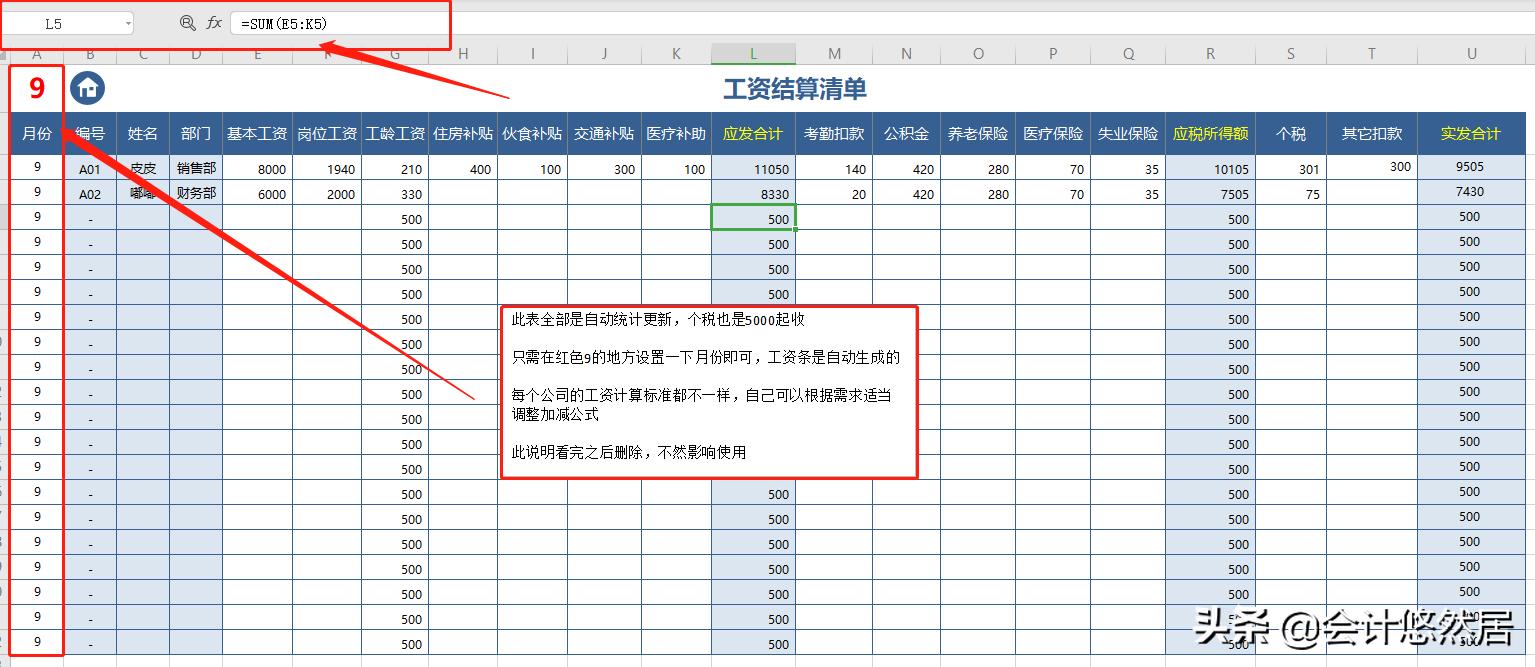Click the 财务部 department cell
The width and height of the screenshot is (1535, 667).
click(195, 193)
